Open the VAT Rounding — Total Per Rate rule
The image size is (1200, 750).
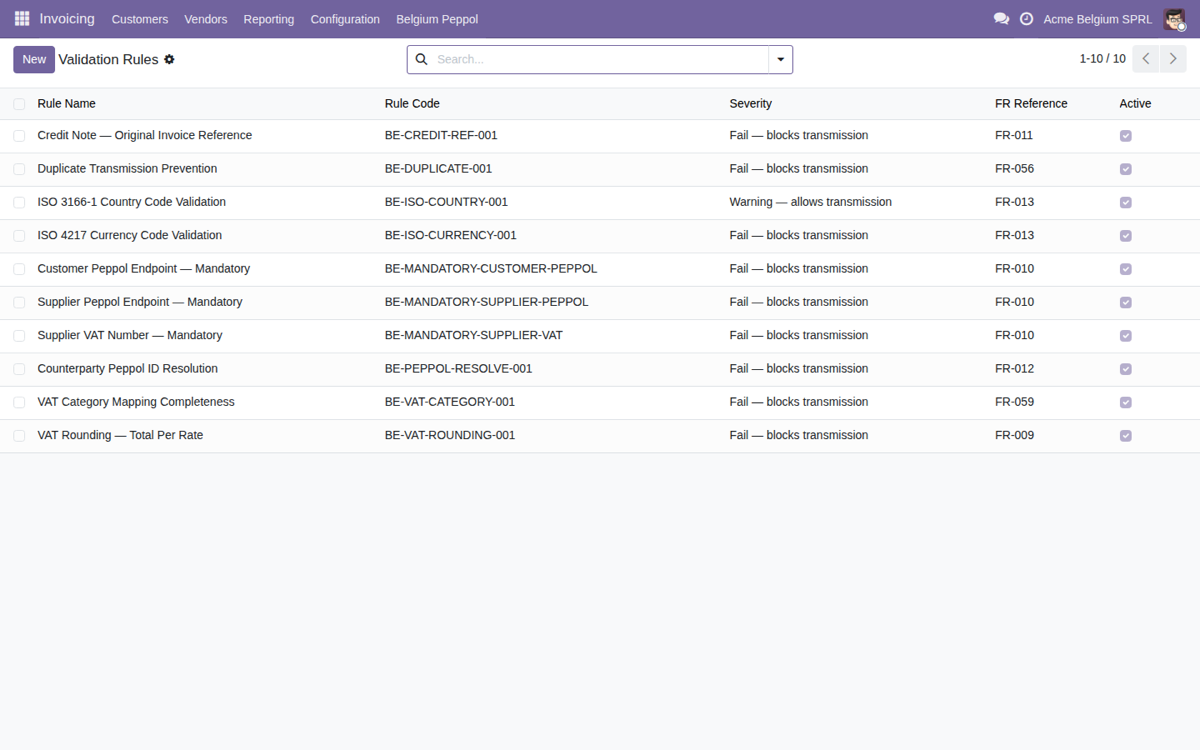[120, 435]
